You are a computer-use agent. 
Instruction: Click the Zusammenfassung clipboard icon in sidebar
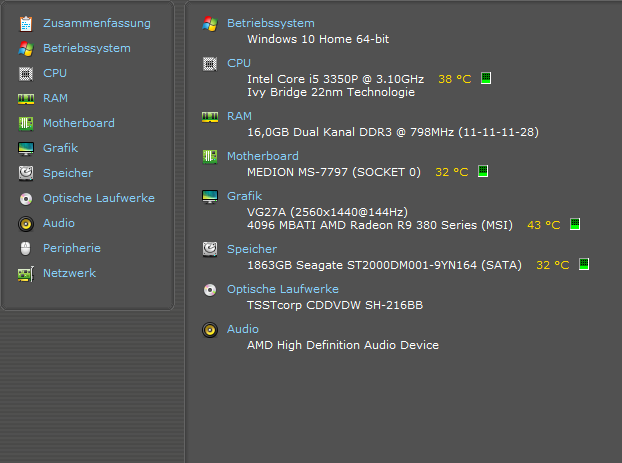[26, 23]
